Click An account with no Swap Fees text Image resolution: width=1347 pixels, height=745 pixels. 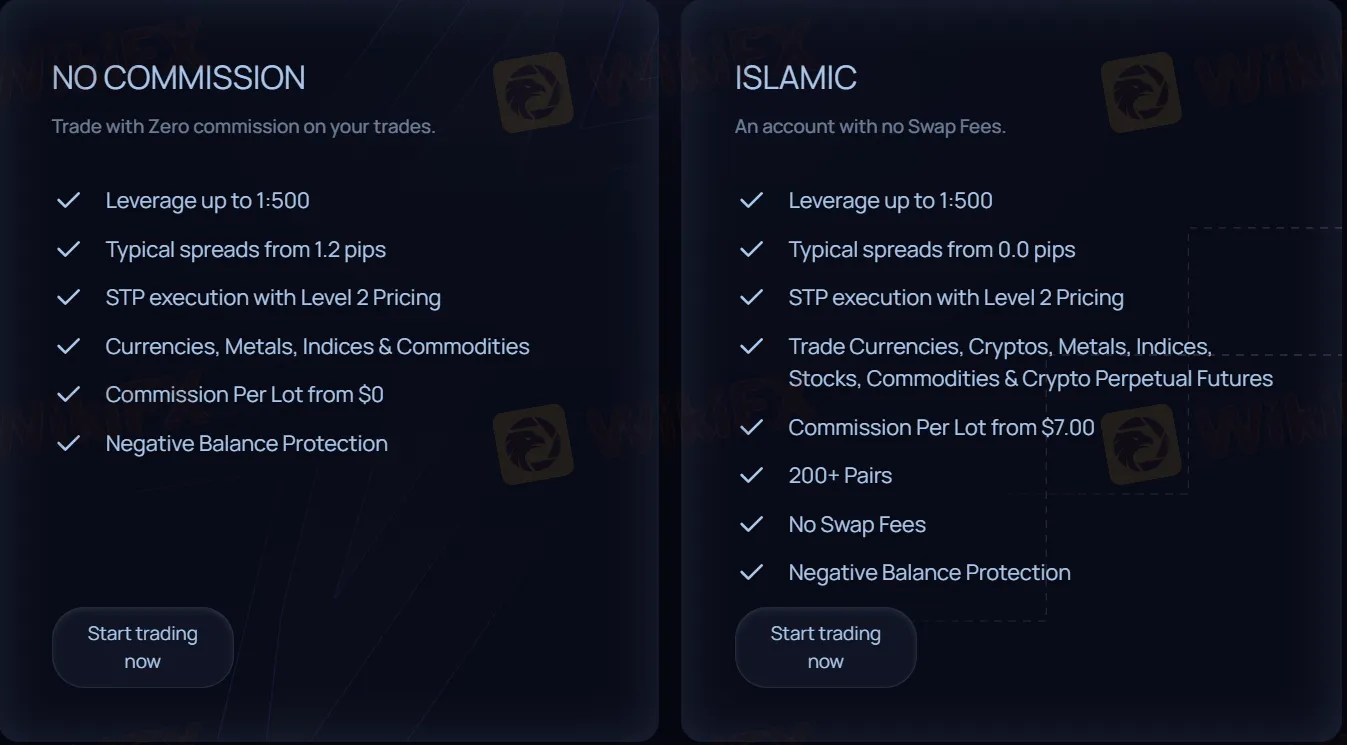[x=870, y=127]
